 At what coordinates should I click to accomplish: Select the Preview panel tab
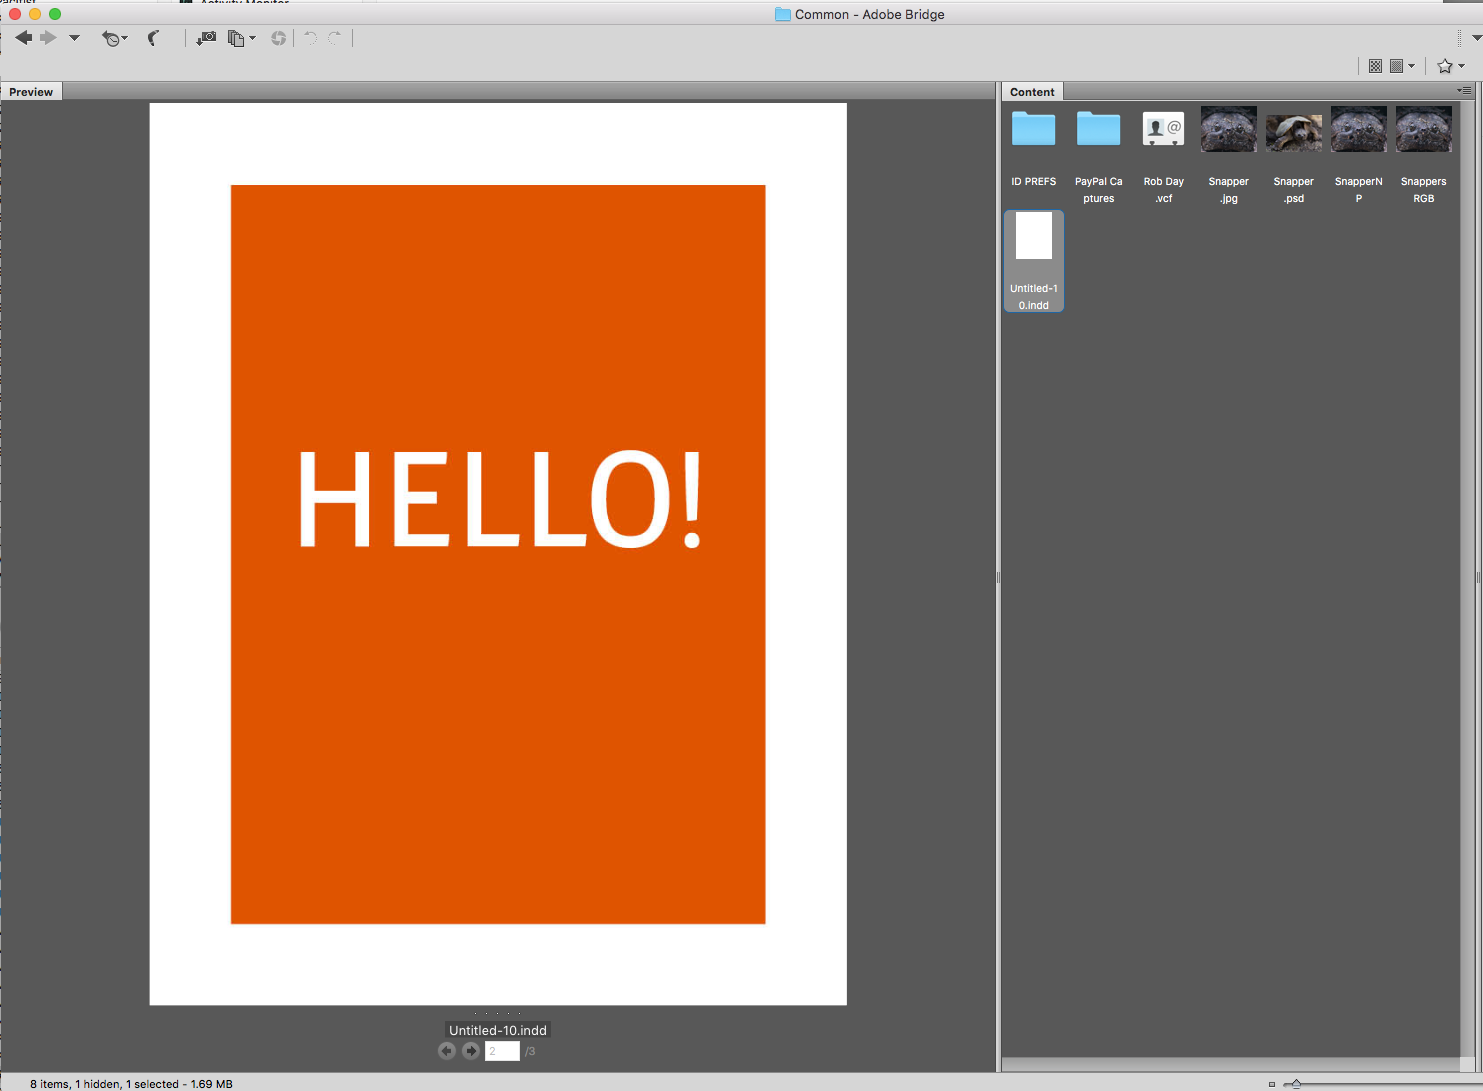coord(31,92)
